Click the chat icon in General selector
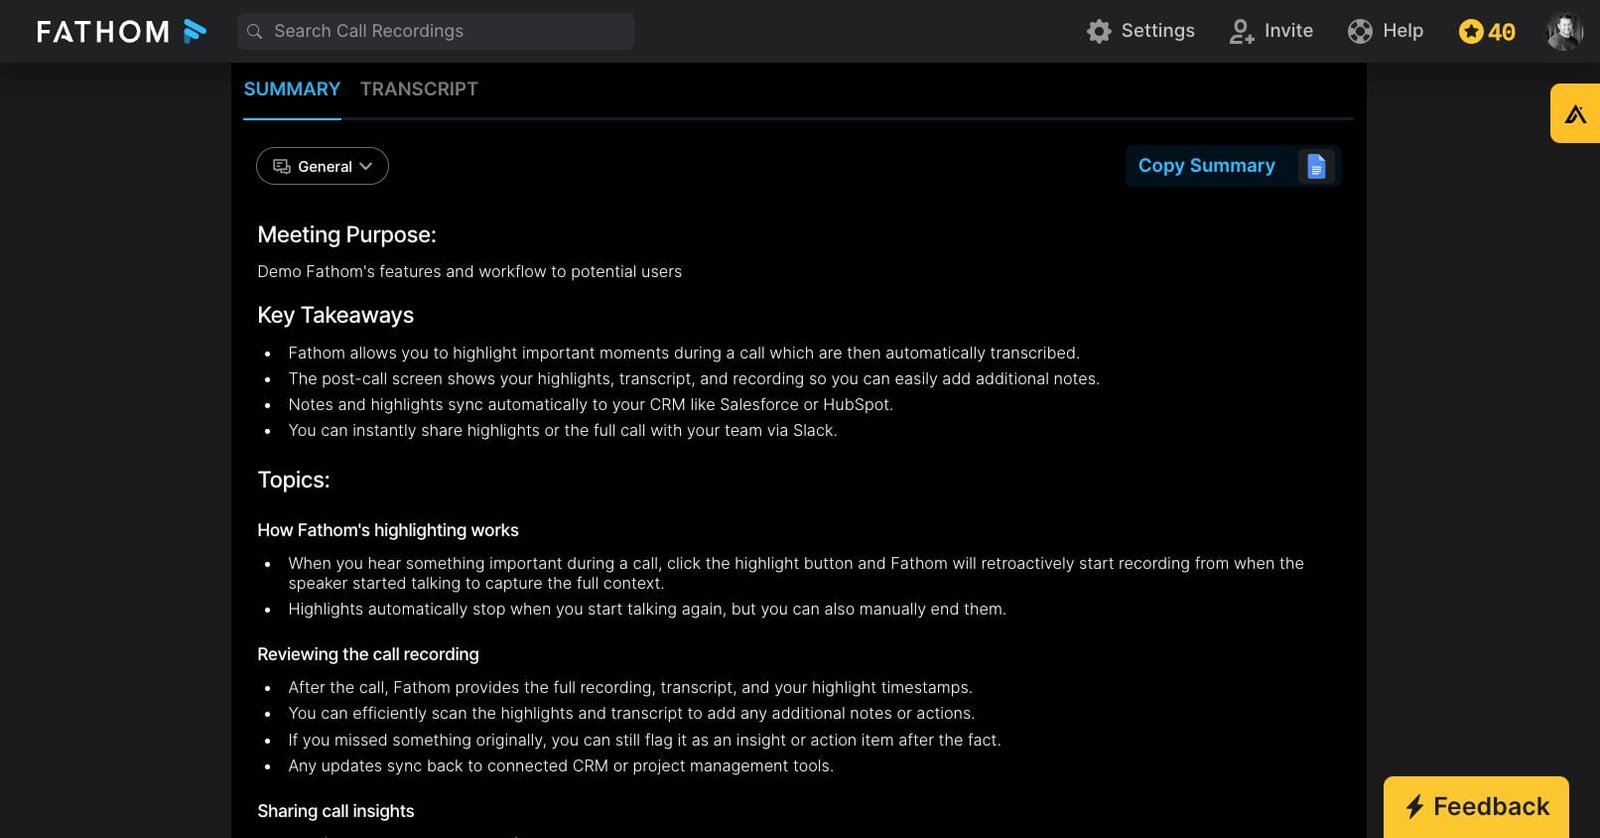Screen dimensions: 1600x838 pyautogui.click(x=282, y=166)
